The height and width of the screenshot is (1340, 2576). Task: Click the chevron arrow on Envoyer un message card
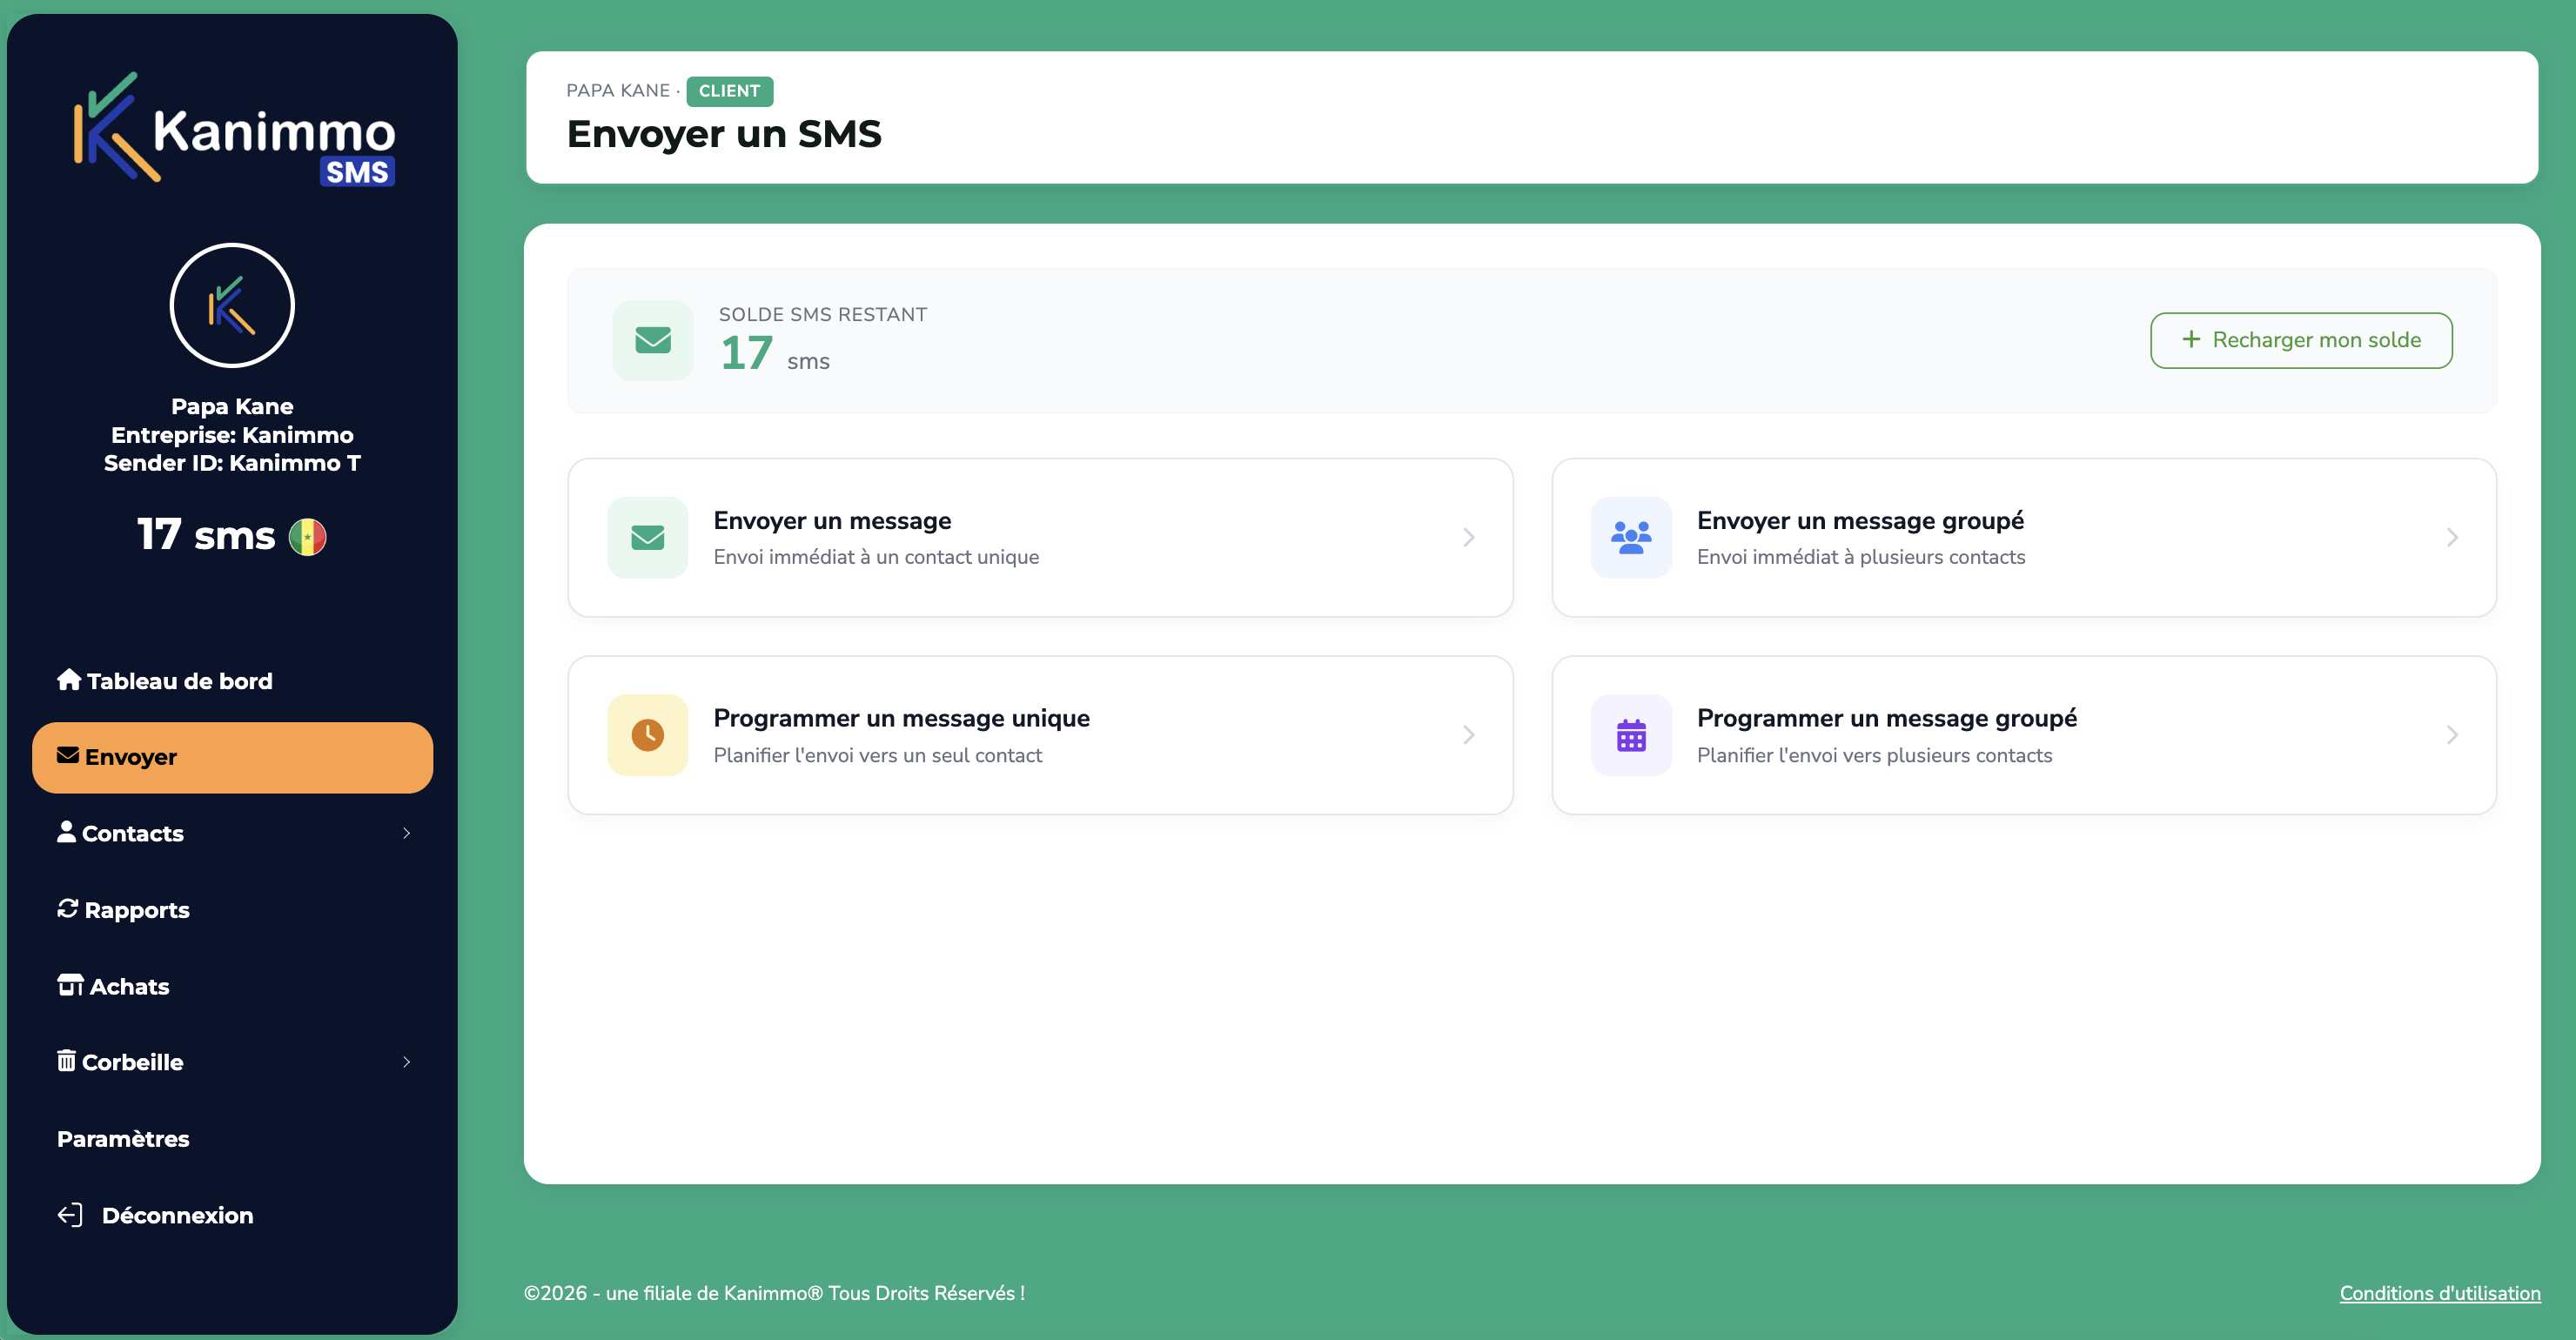(x=1468, y=538)
